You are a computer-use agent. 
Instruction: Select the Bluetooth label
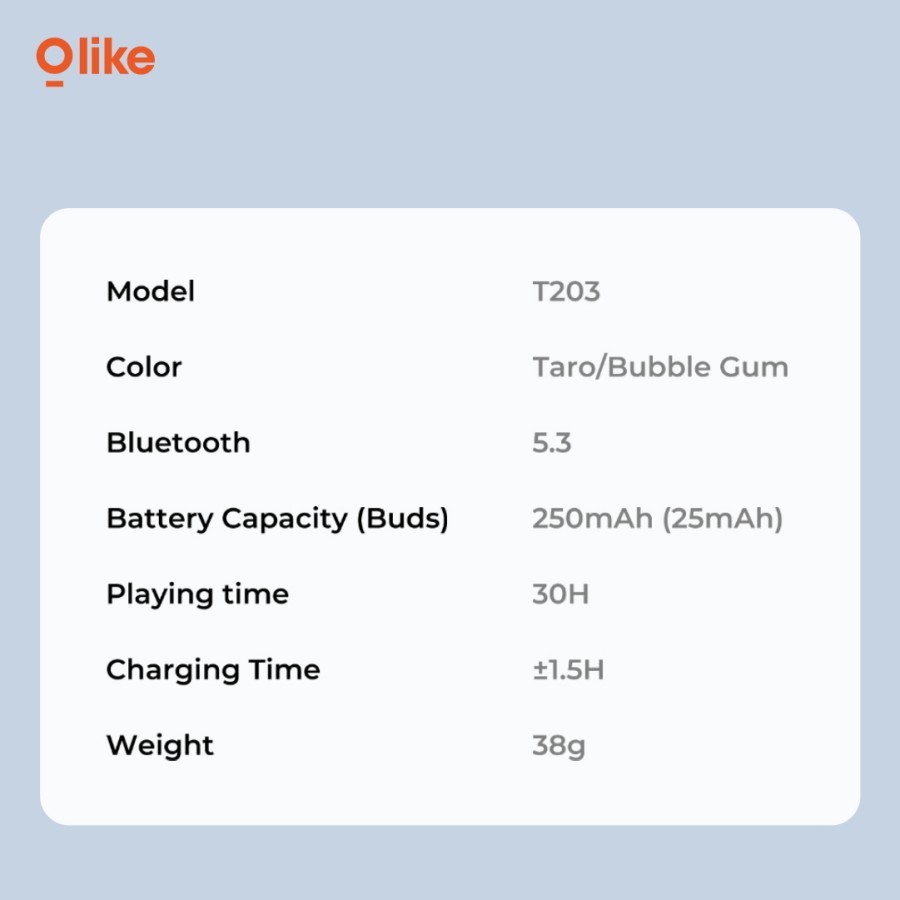pyautogui.click(x=178, y=443)
